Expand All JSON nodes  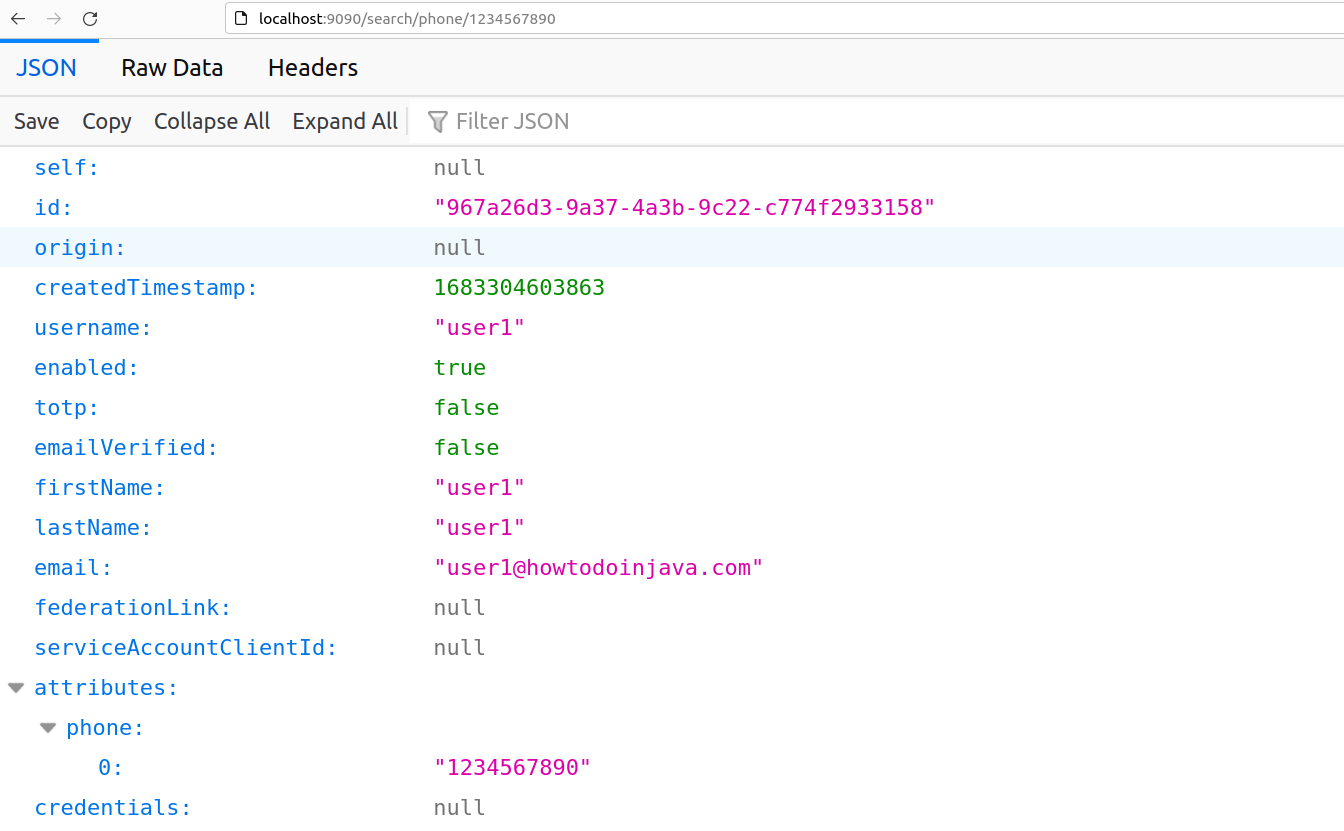click(x=345, y=121)
